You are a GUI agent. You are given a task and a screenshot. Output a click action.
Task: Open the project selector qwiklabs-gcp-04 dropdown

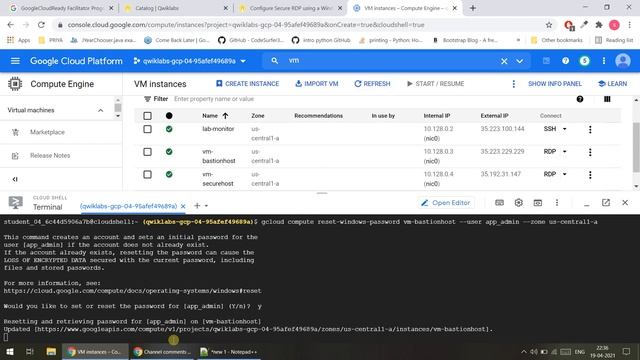[x=190, y=61]
